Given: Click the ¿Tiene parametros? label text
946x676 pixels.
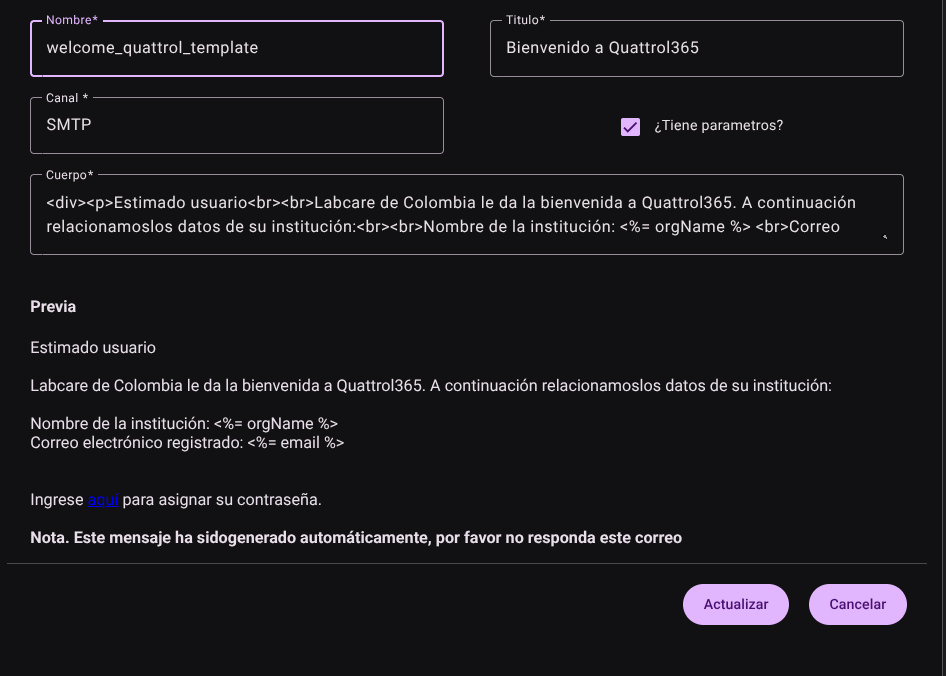Looking at the screenshot, I should point(719,126).
